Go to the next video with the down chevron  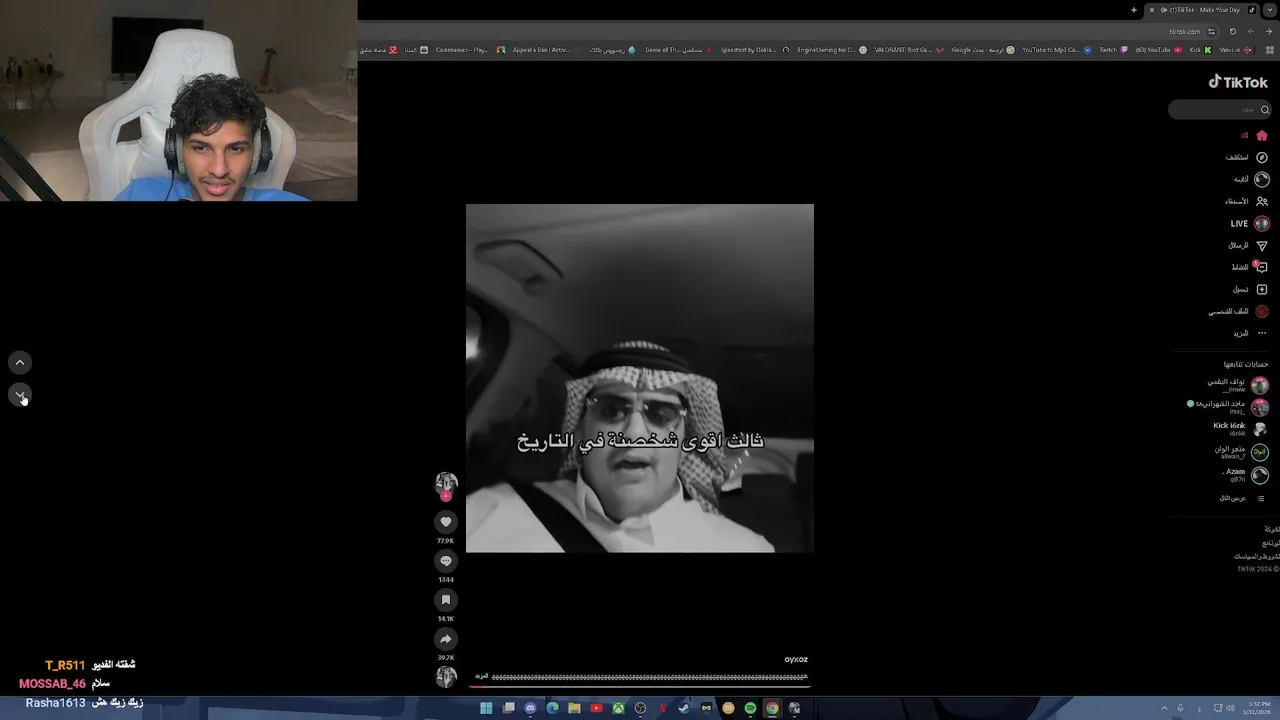tap(20, 395)
